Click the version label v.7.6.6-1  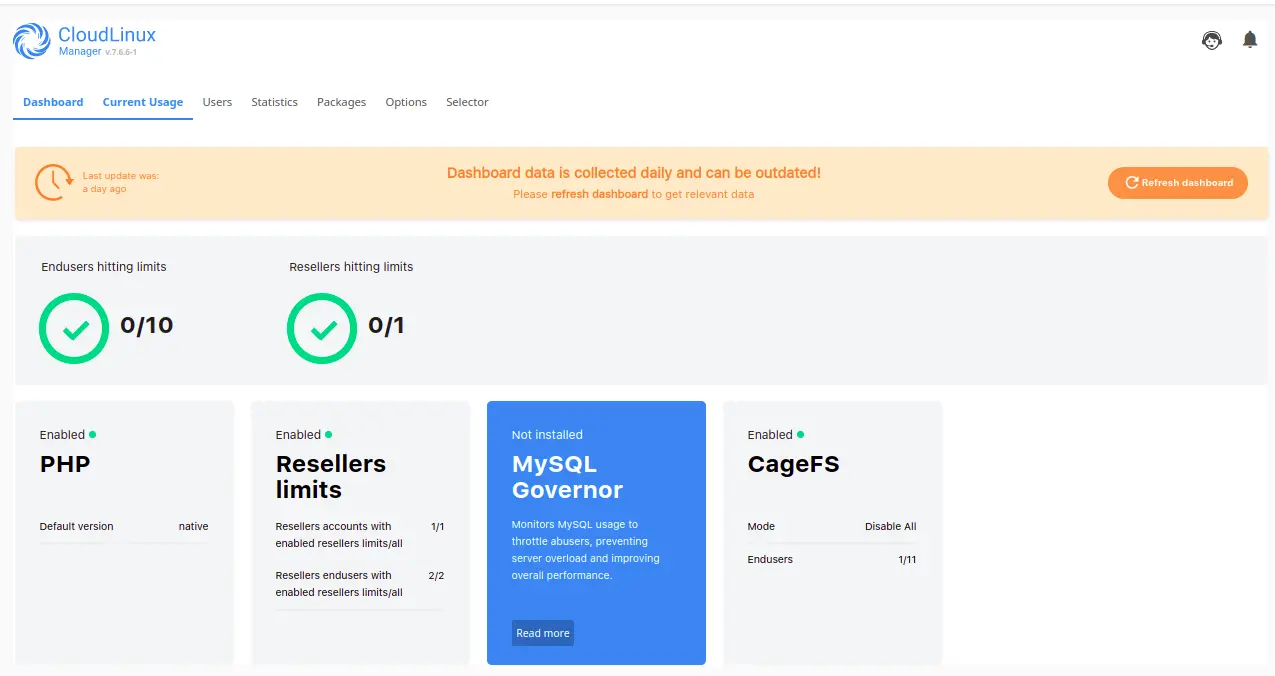[120, 52]
